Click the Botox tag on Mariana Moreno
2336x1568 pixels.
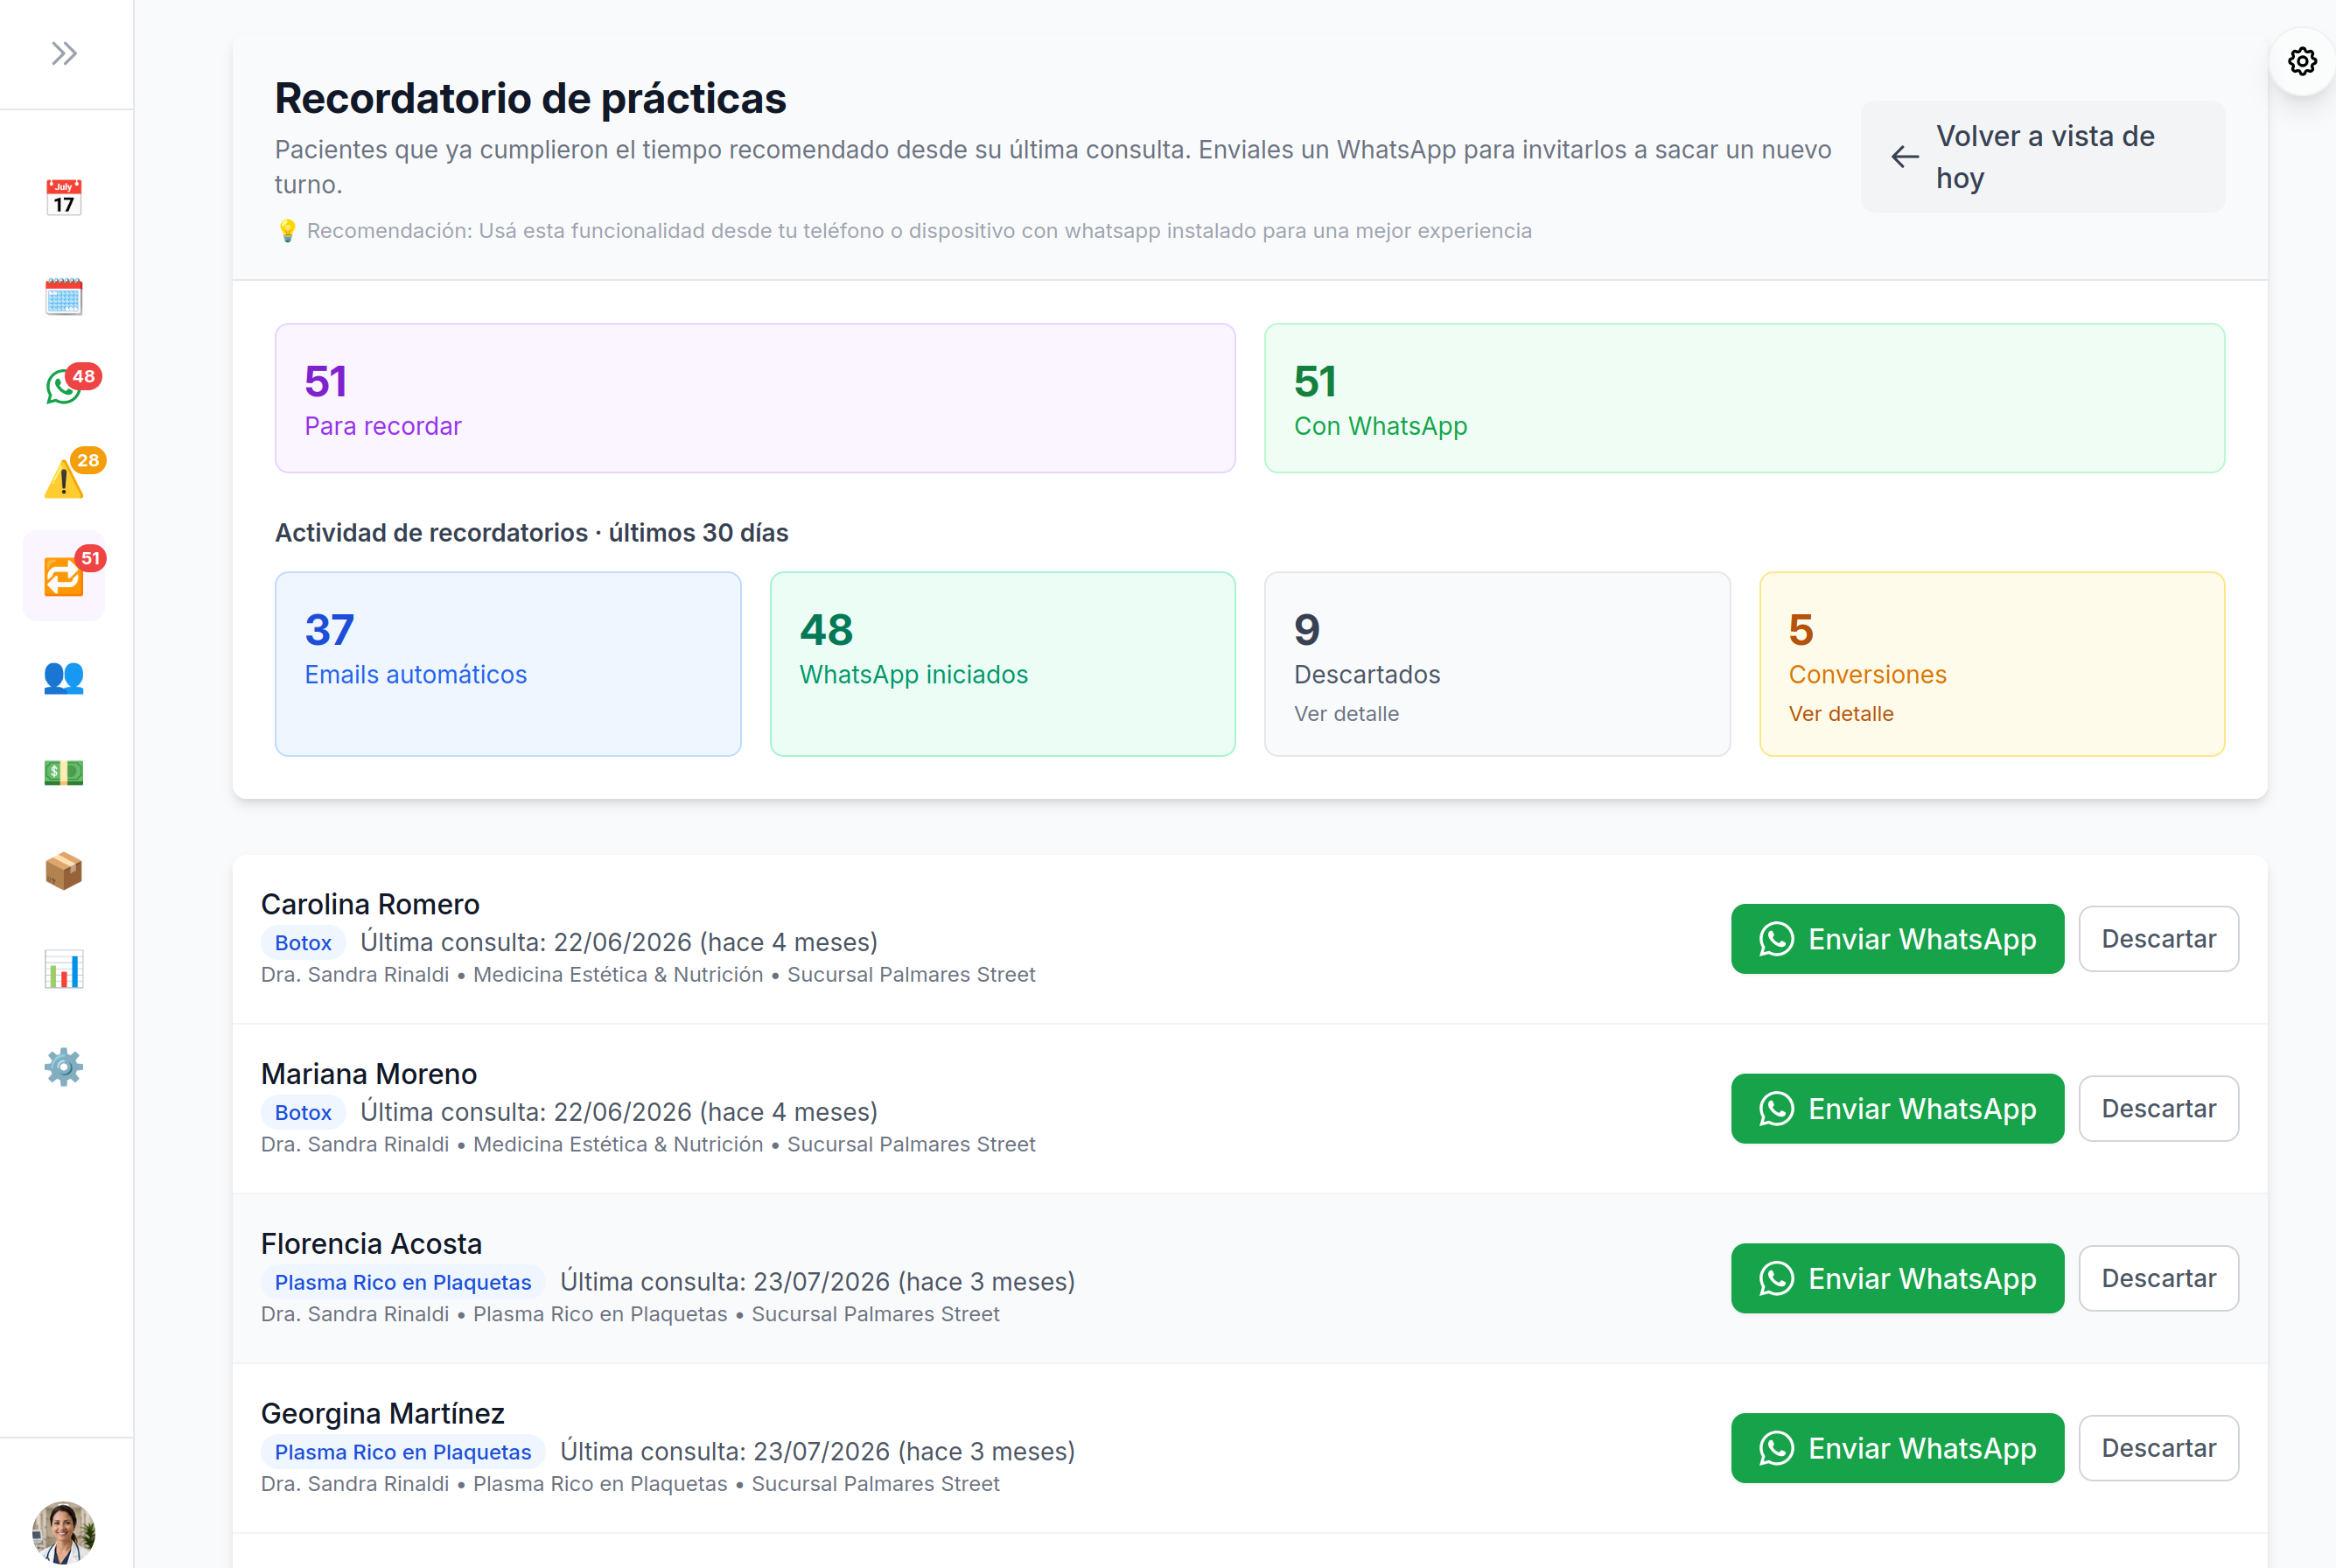tap(303, 1113)
